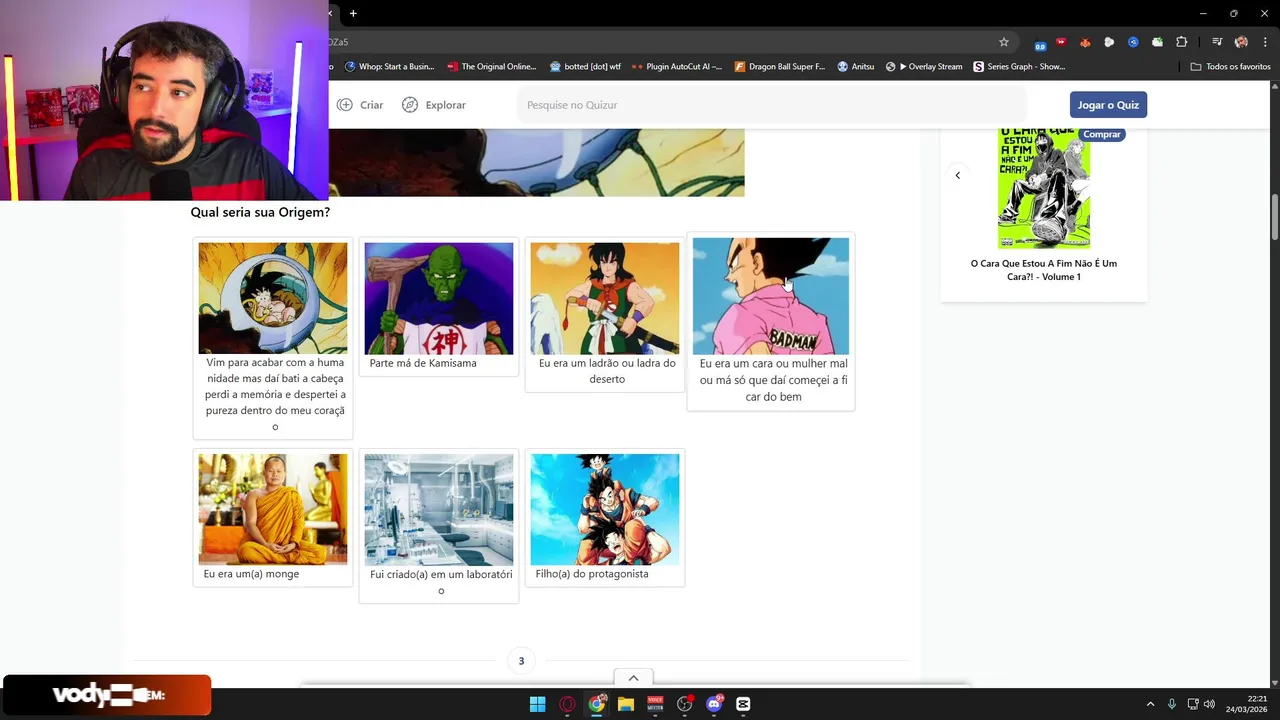Open the Chrome profile avatar
Image resolution: width=1280 pixels, height=720 pixels.
(1241, 42)
